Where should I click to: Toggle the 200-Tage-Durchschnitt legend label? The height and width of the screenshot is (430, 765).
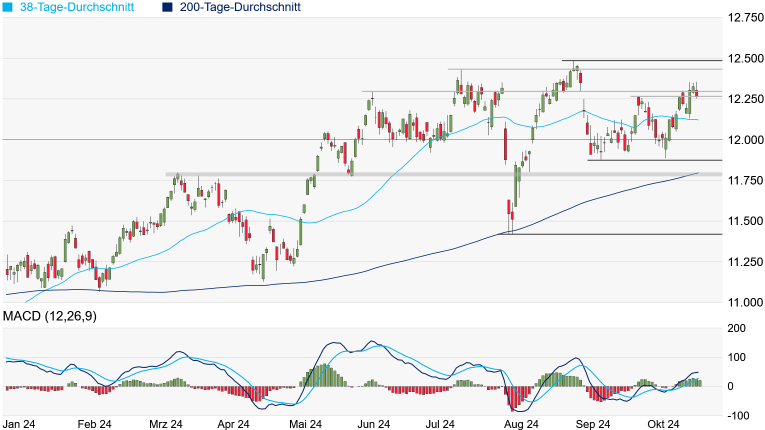point(243,7)
